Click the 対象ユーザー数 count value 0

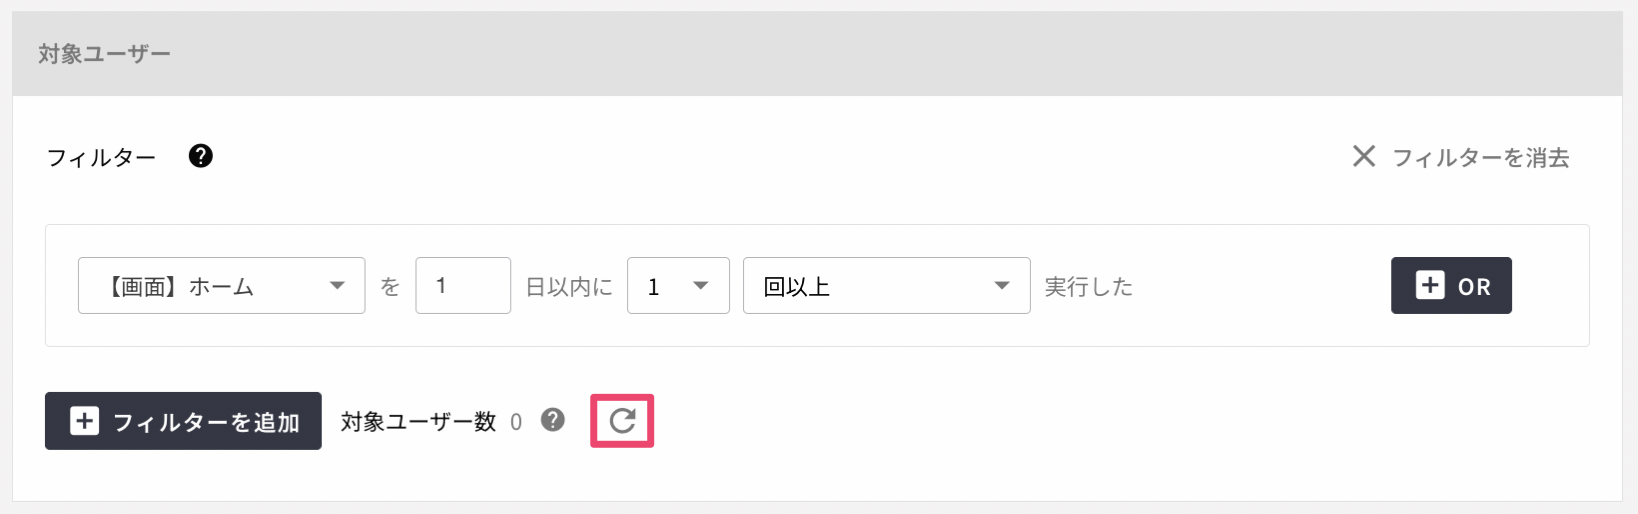click(x=516, y=422)
